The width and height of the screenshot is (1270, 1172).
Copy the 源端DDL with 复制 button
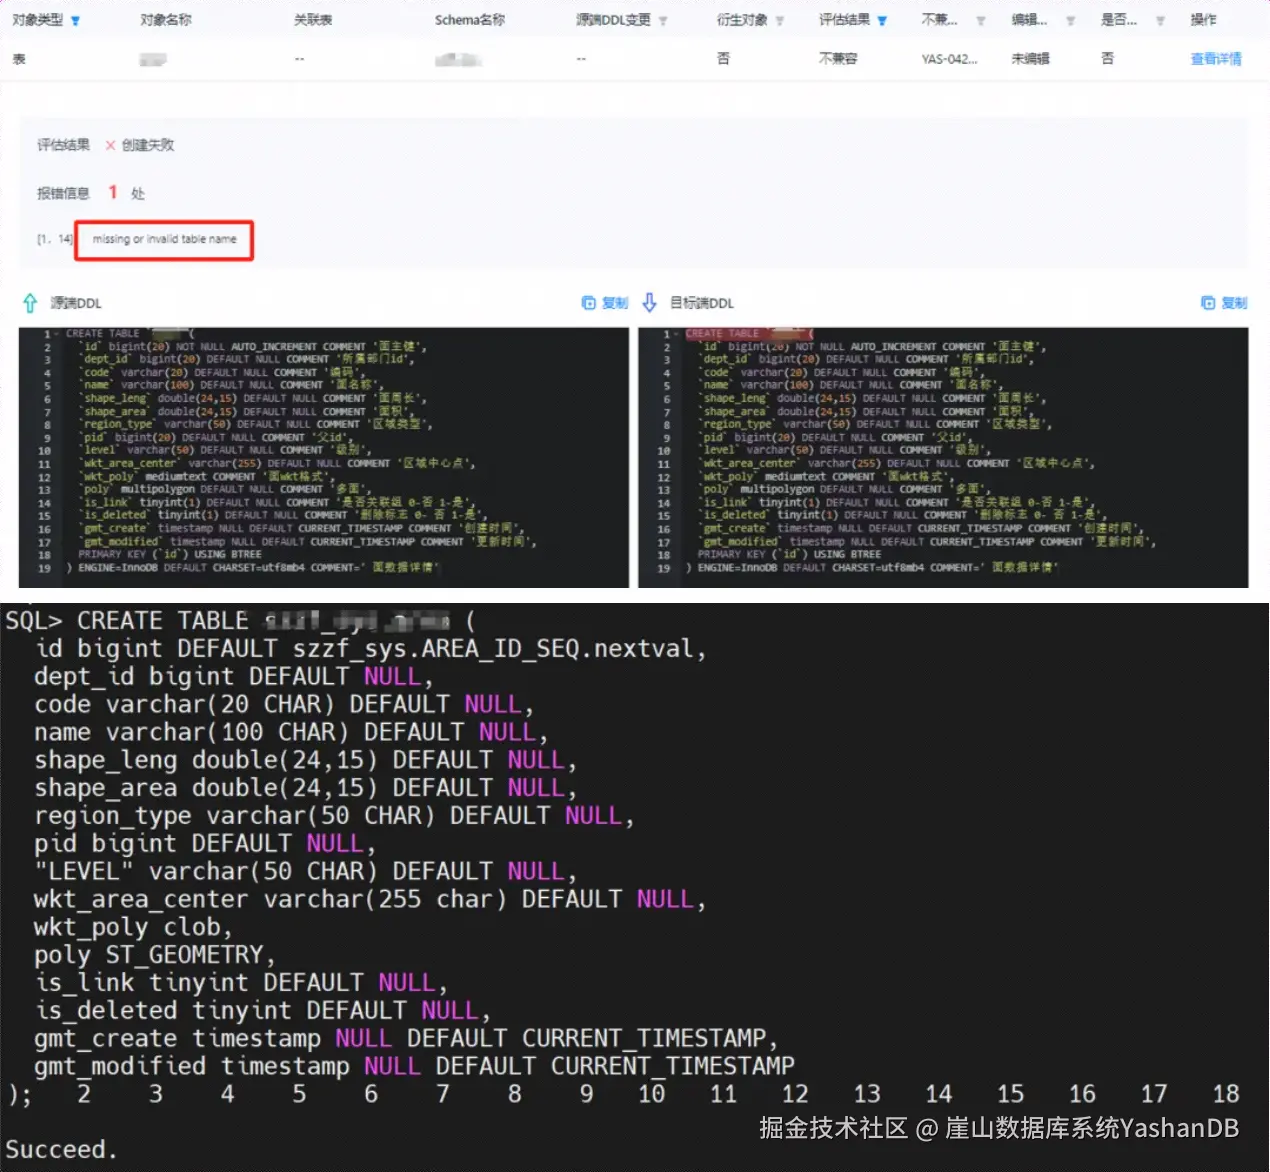605,303
